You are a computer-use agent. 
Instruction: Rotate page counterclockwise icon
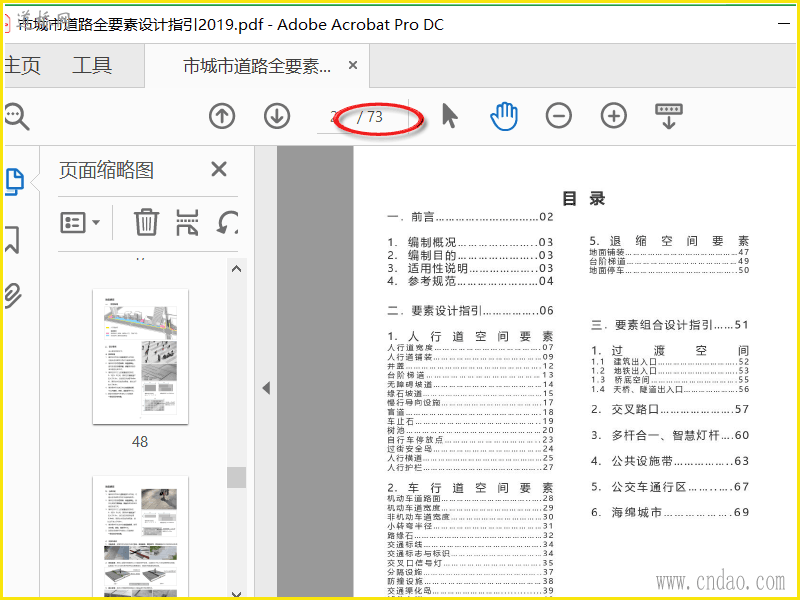(x=228, y=222)
